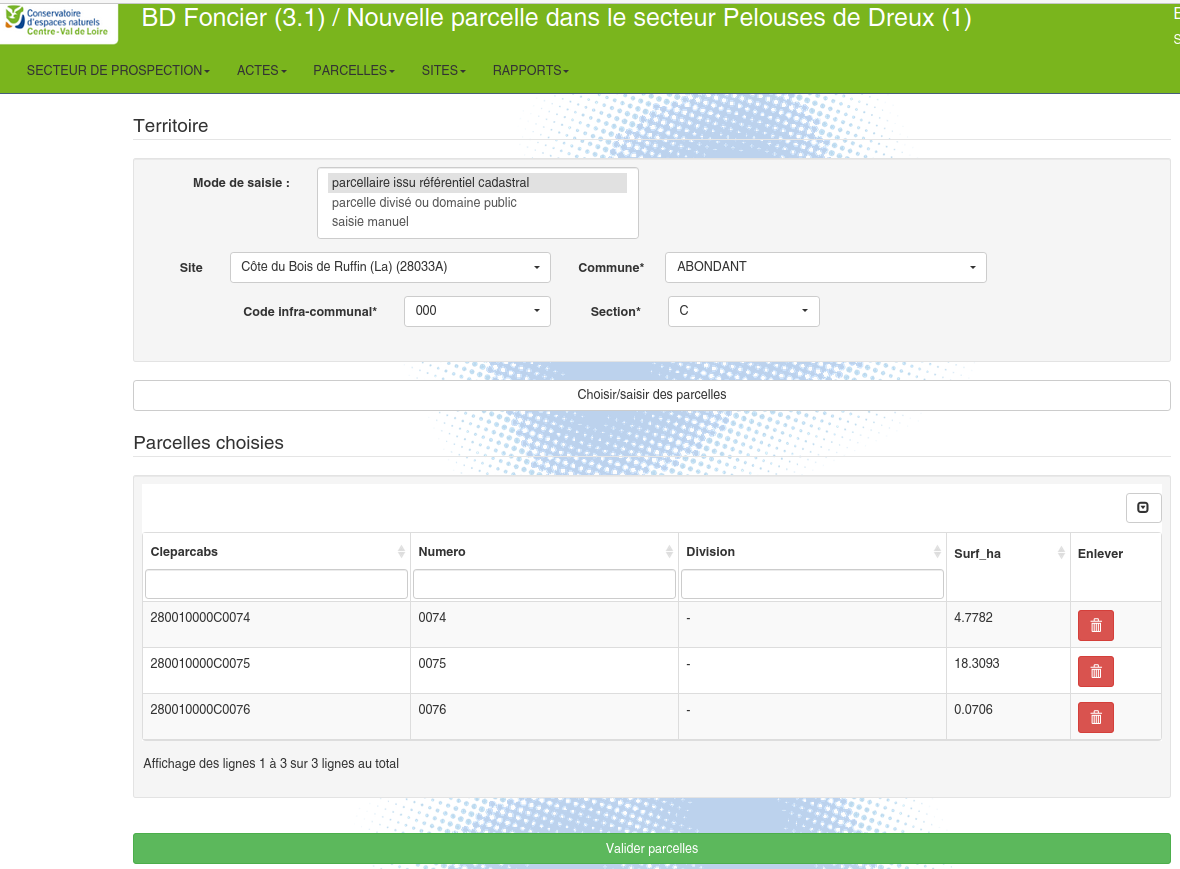Open the Secteur de Prospection menu

pos(118,71)
